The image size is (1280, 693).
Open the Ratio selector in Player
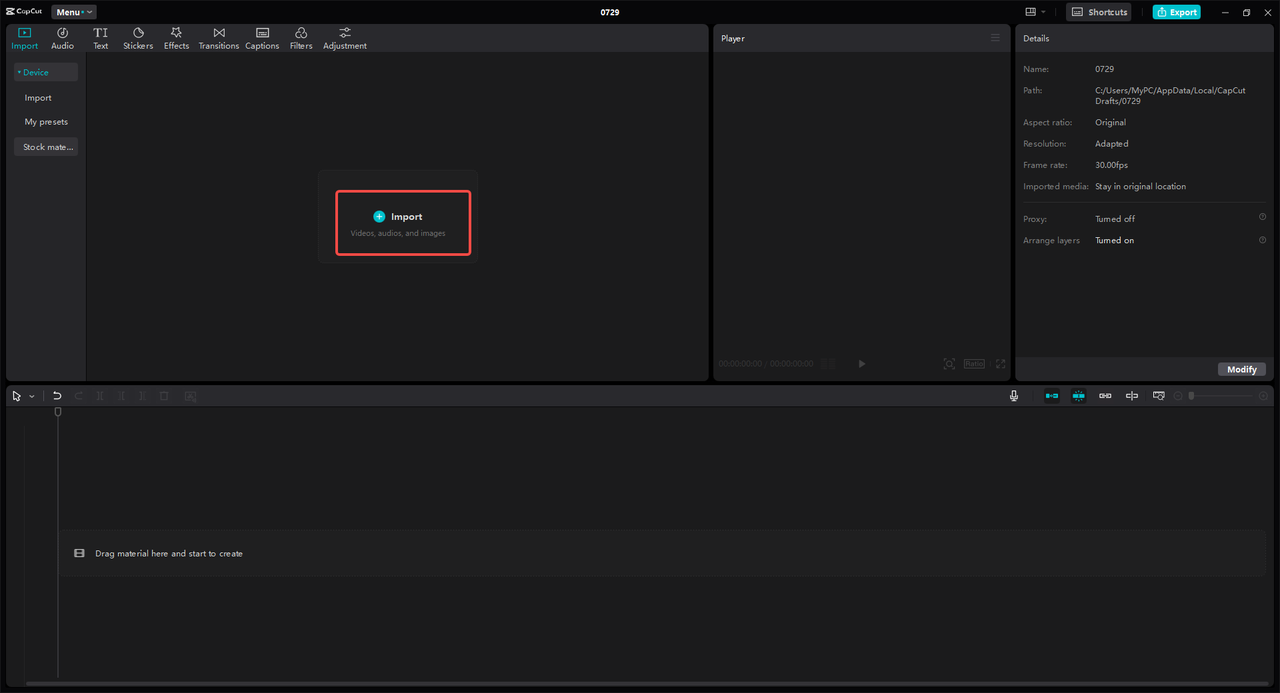974,364
